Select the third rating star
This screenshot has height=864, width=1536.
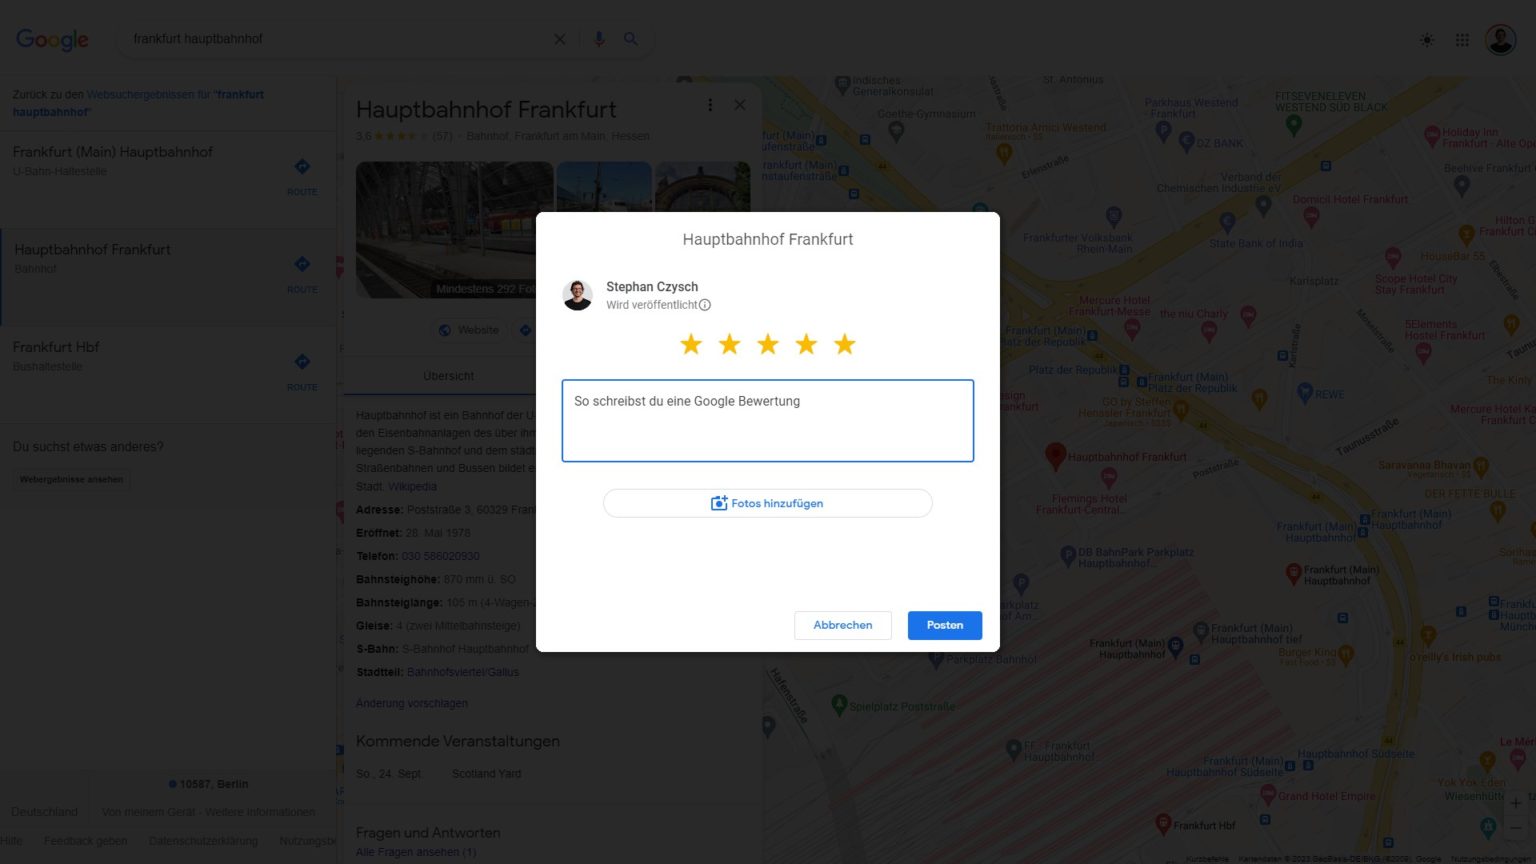coord(768,344)
